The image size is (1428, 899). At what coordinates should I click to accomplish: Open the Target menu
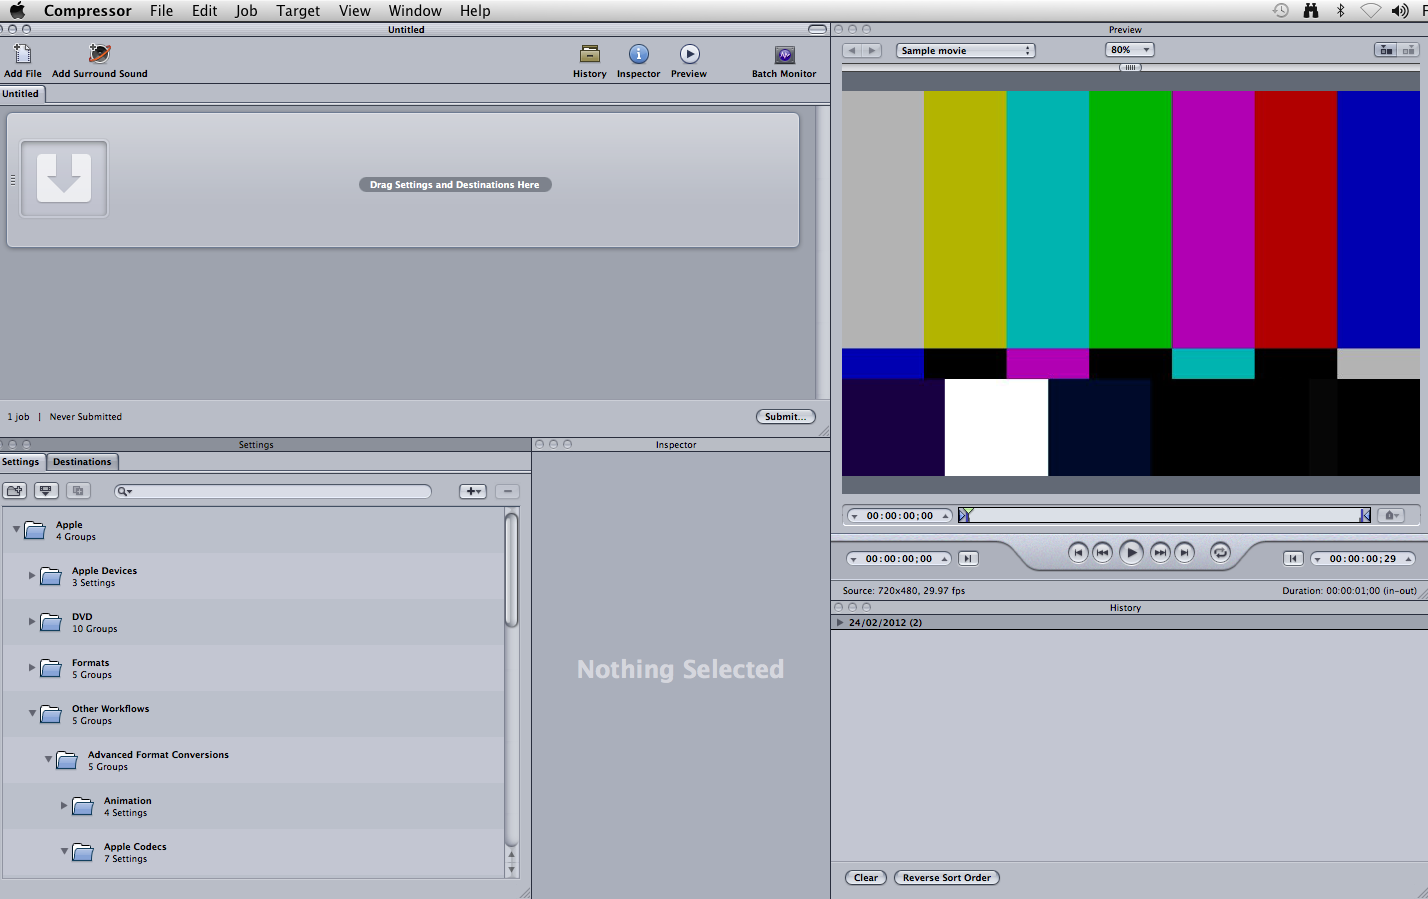(298, 11)
